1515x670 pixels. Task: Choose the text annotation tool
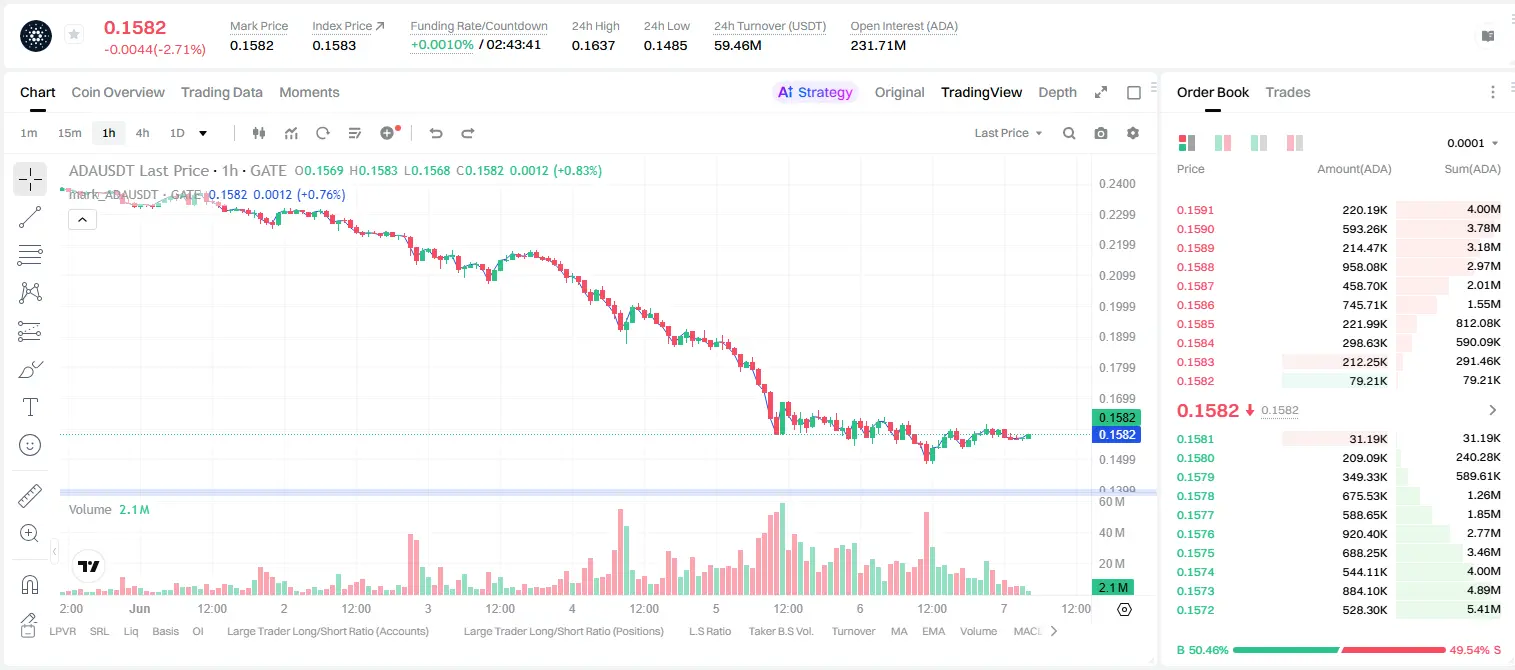click(30, 407)
